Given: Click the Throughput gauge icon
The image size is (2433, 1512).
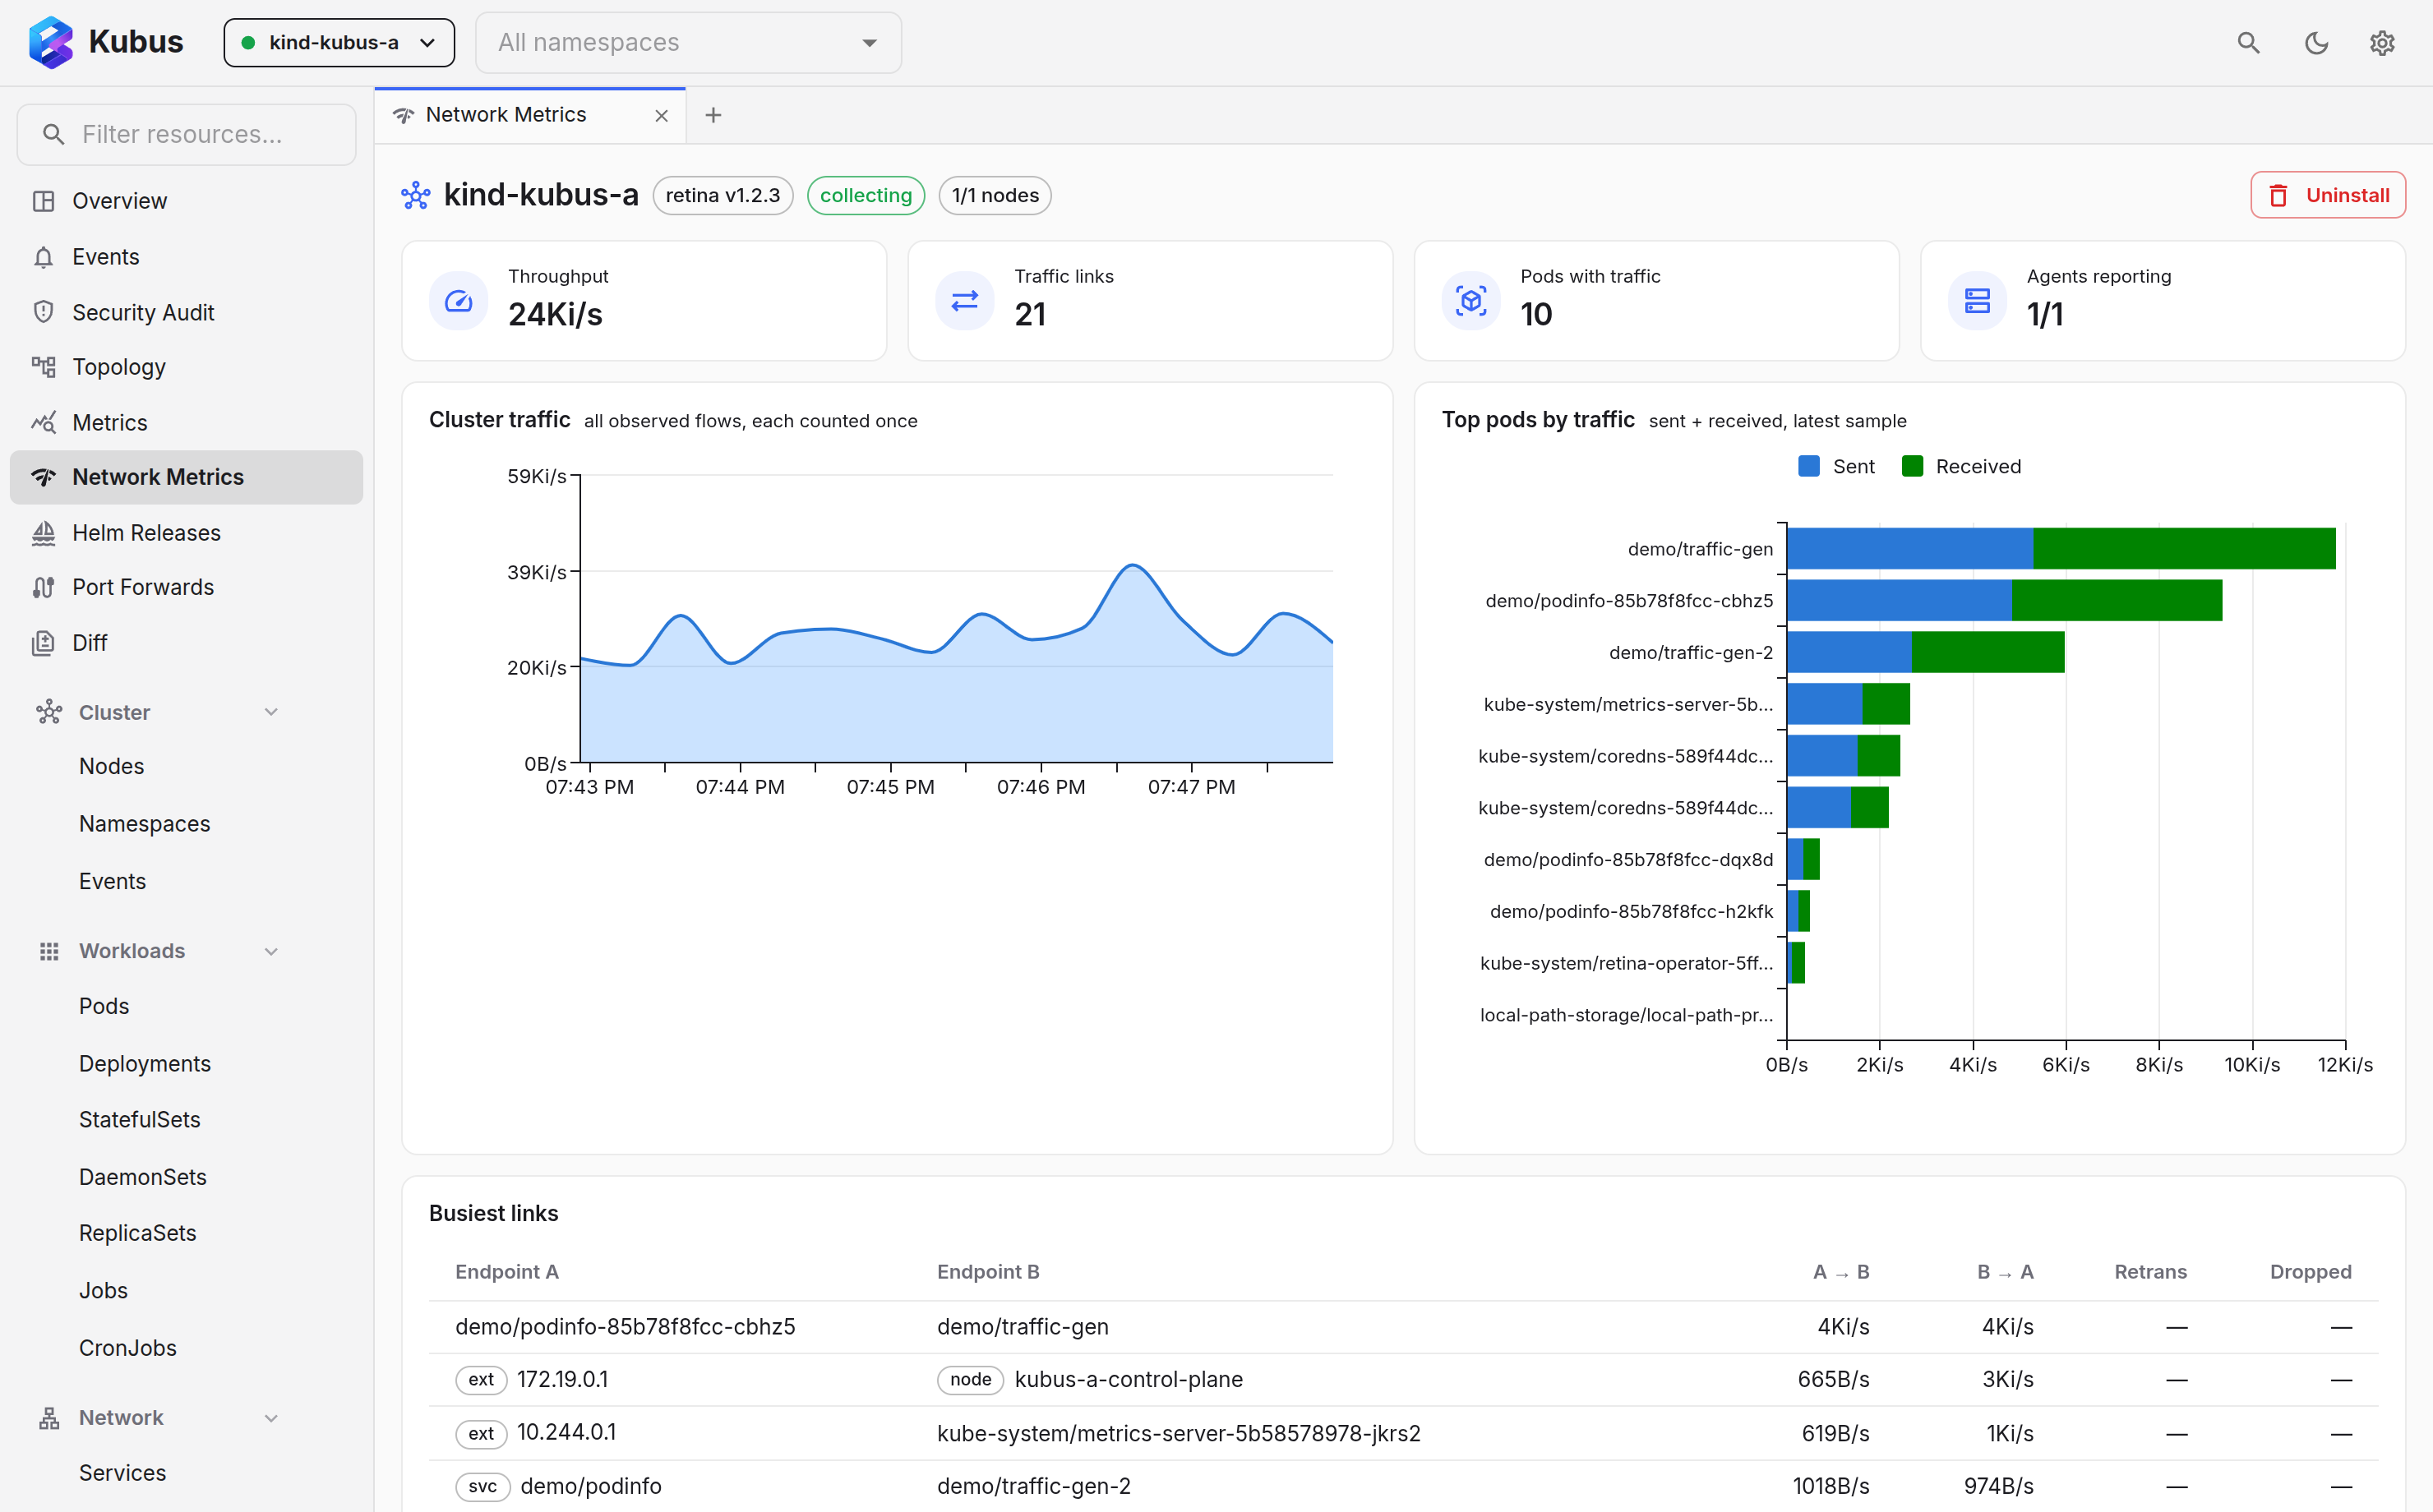Looking at the screenshot, I should 459,301.
